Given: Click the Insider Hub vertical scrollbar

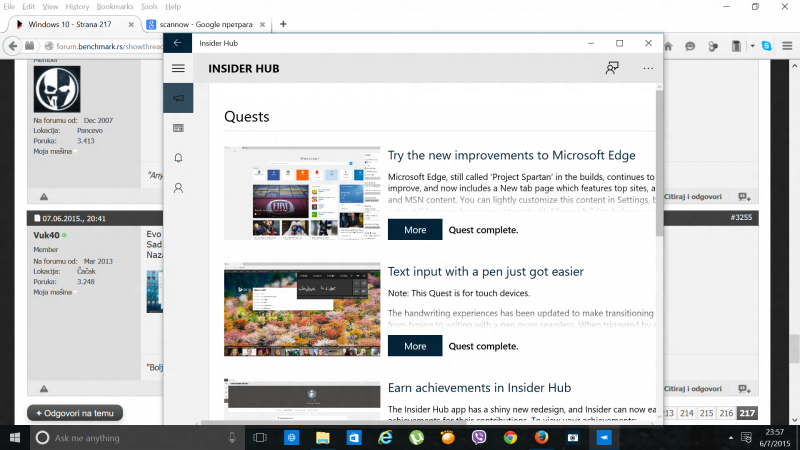Looking at the screenshot, I should click(659, 163).
